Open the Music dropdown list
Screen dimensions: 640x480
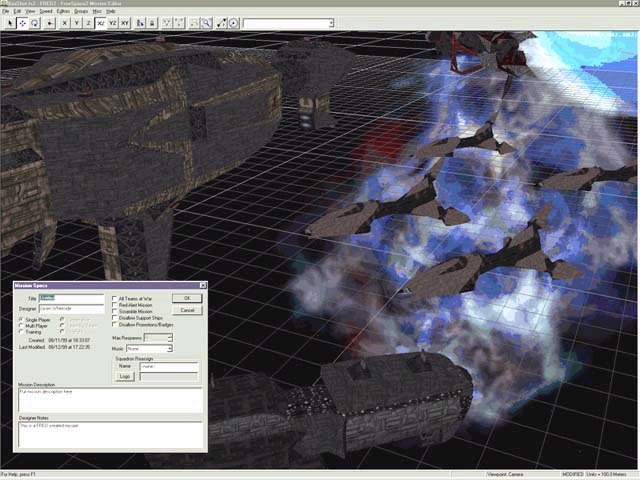[169, 350]
